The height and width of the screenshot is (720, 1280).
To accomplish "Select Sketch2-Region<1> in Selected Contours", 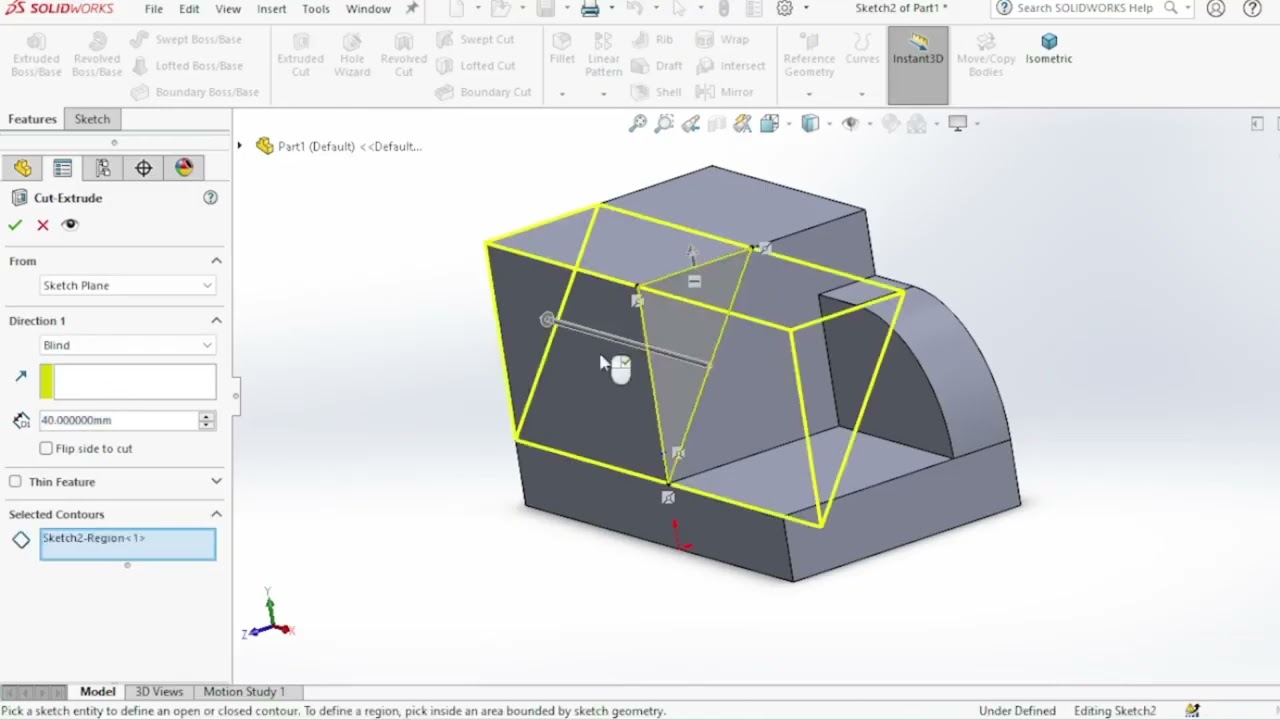I will click(93, 538).
